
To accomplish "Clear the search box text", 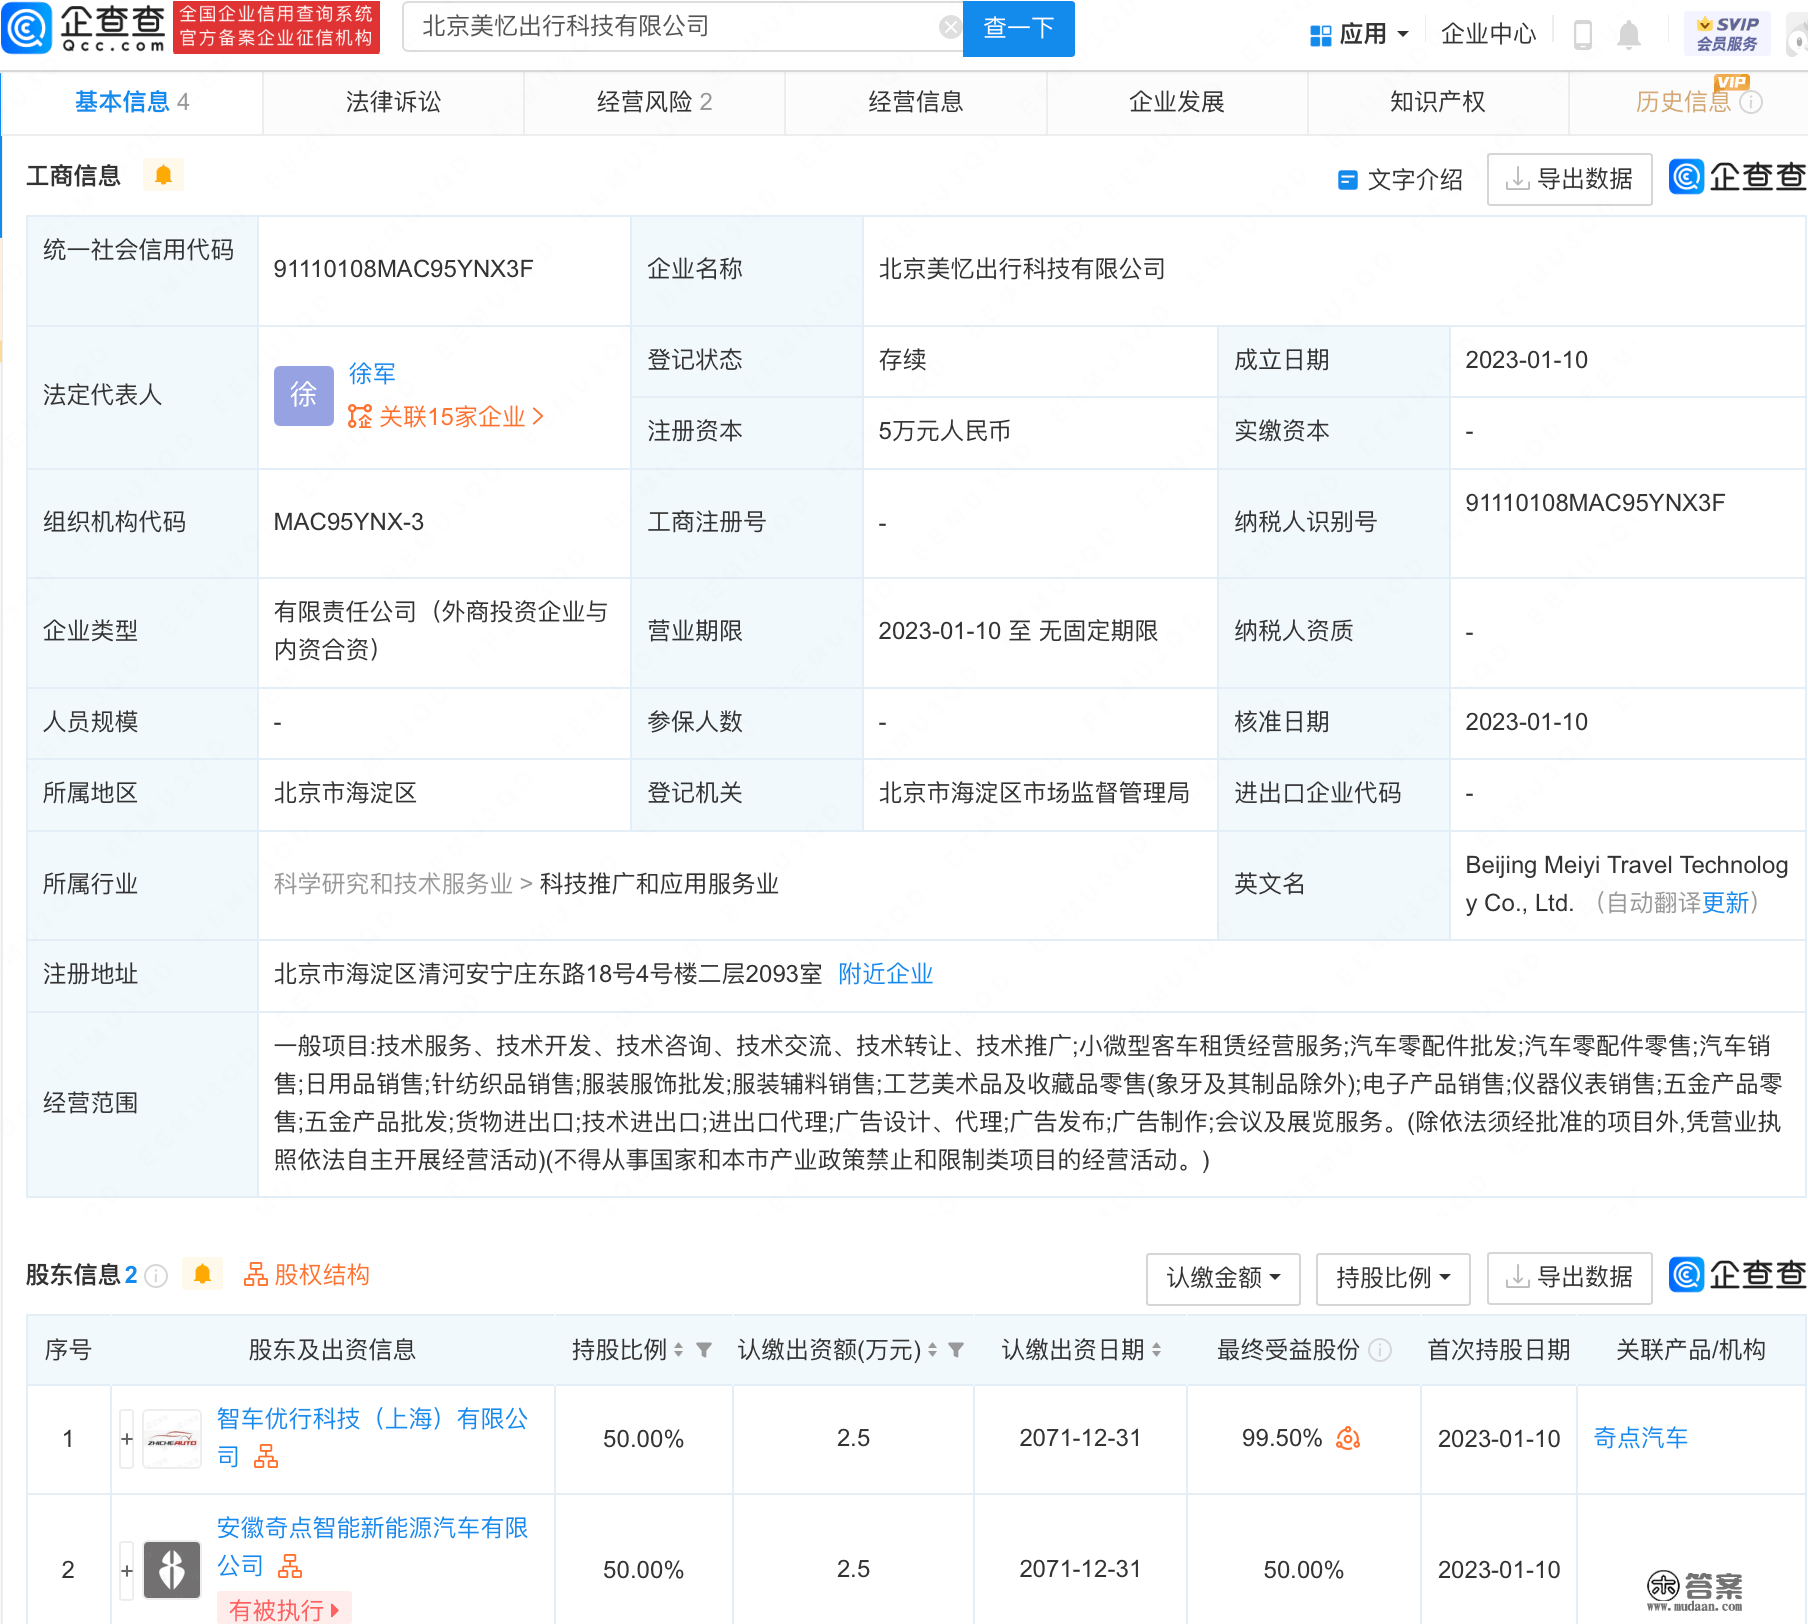I will pyautogui.click(x=950, y=27).
